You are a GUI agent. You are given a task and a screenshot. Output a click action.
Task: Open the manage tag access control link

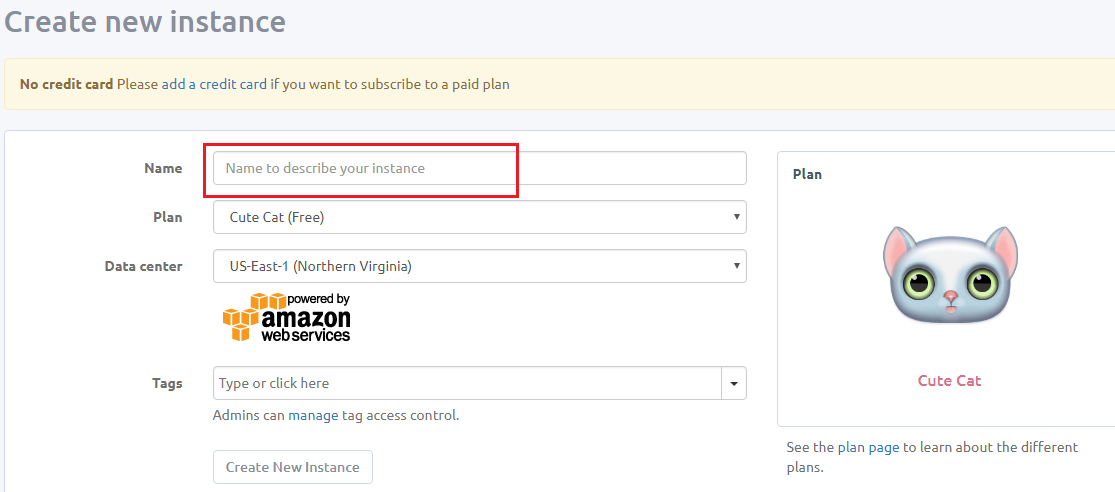(313, 415)
